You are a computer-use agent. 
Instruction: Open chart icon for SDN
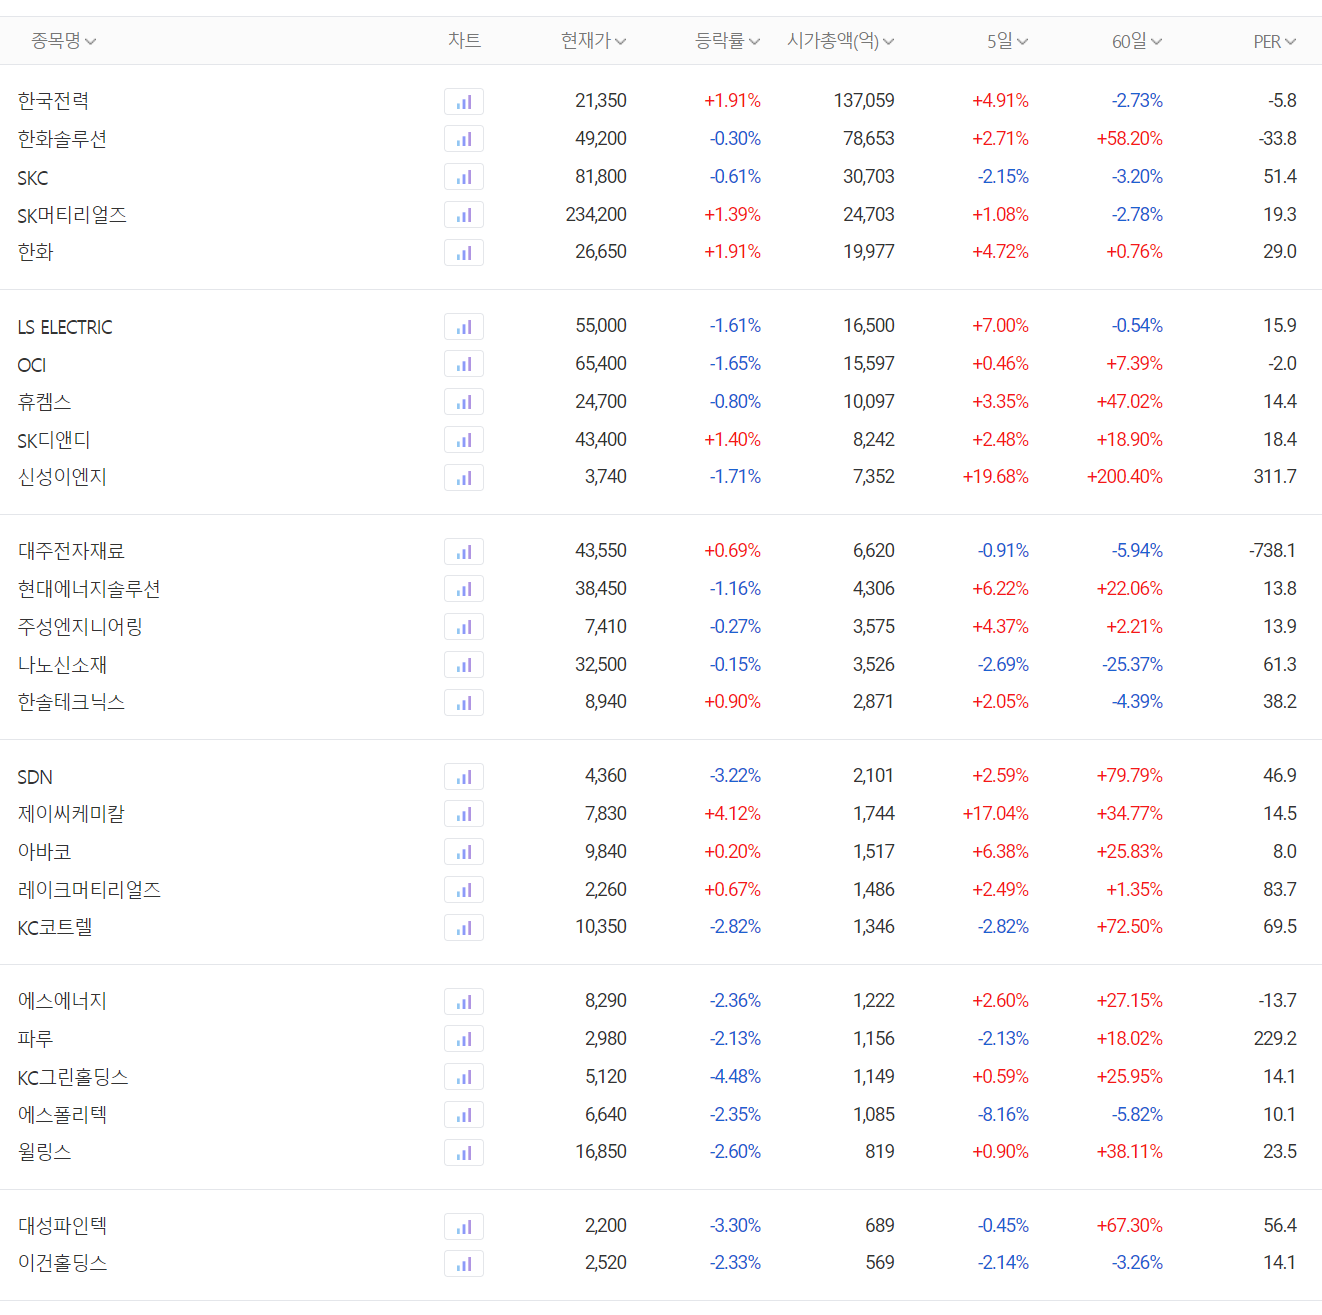(x=464, y=776)
